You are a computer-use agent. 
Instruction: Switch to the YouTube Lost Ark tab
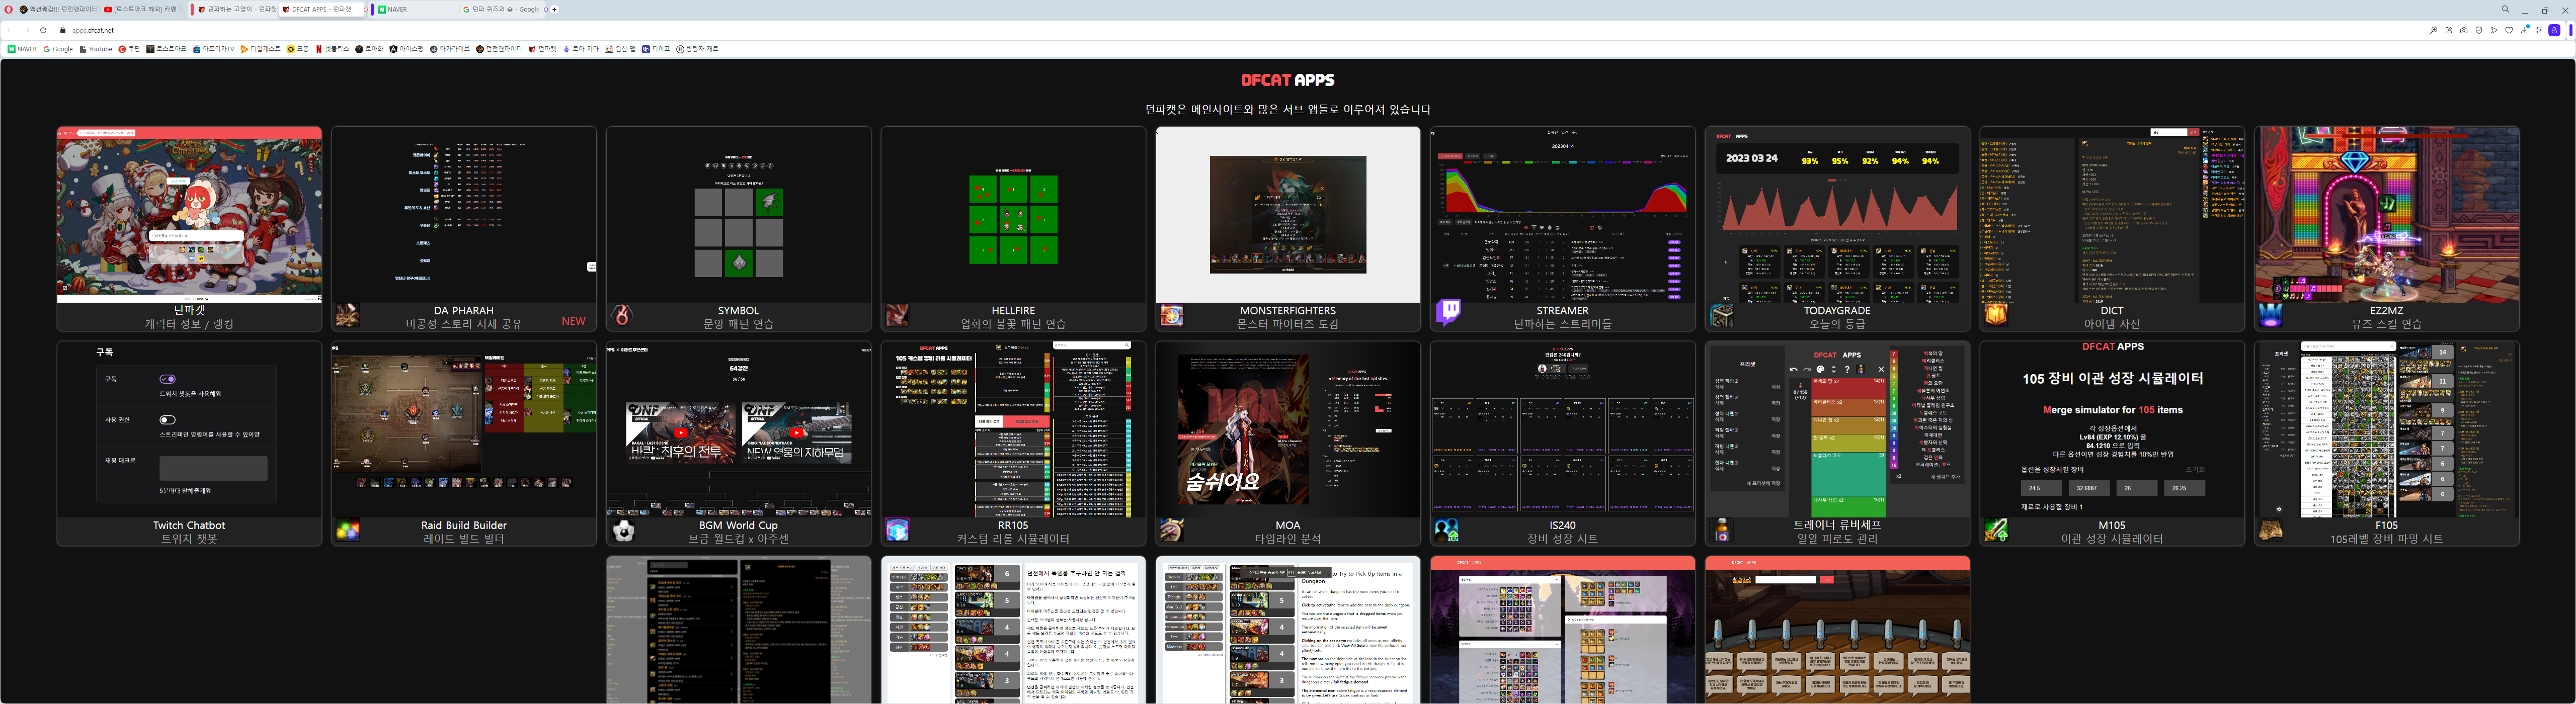coord(143,9)
